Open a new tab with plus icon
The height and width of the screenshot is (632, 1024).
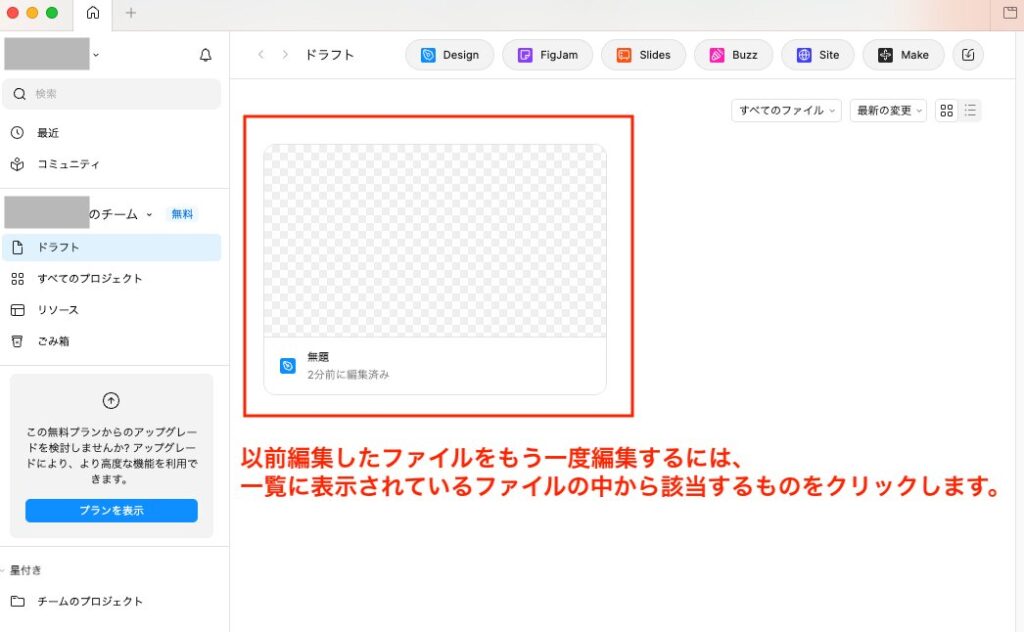pyautogui.click(x=131, y=13)
